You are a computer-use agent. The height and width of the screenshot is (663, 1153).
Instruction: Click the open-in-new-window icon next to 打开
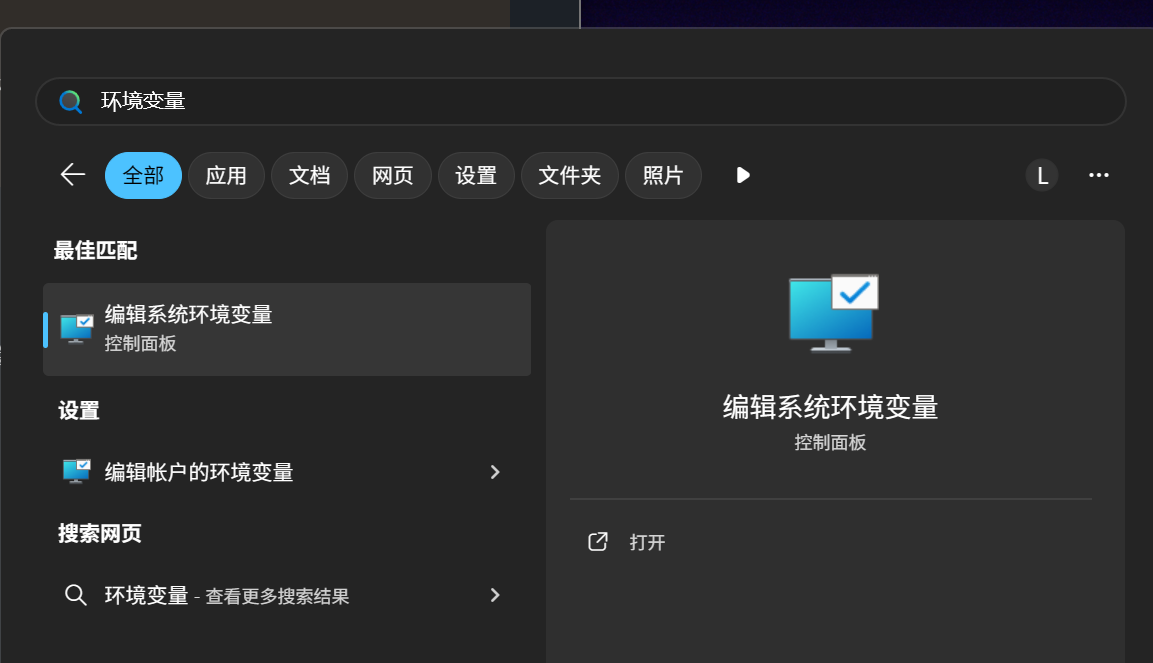(x=598, y=542)
